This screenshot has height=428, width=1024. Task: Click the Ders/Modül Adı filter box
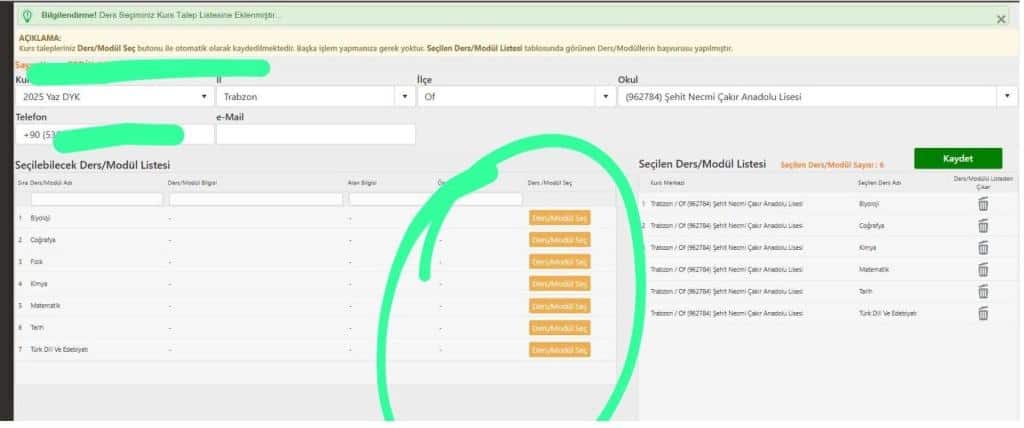coord(95,199)
